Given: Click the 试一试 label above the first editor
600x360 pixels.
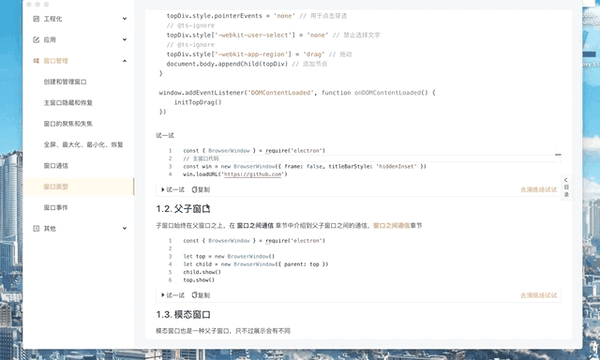Looking at the screenshot, I should coord(165,135).
